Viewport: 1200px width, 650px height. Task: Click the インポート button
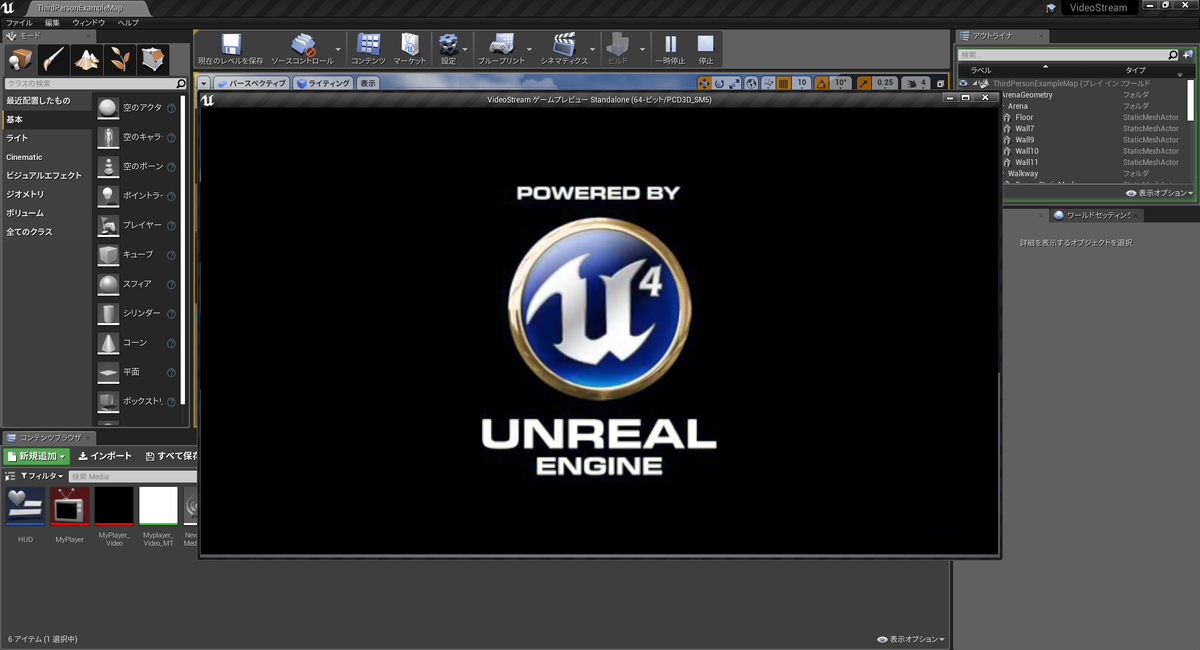[x=105, y=456]
